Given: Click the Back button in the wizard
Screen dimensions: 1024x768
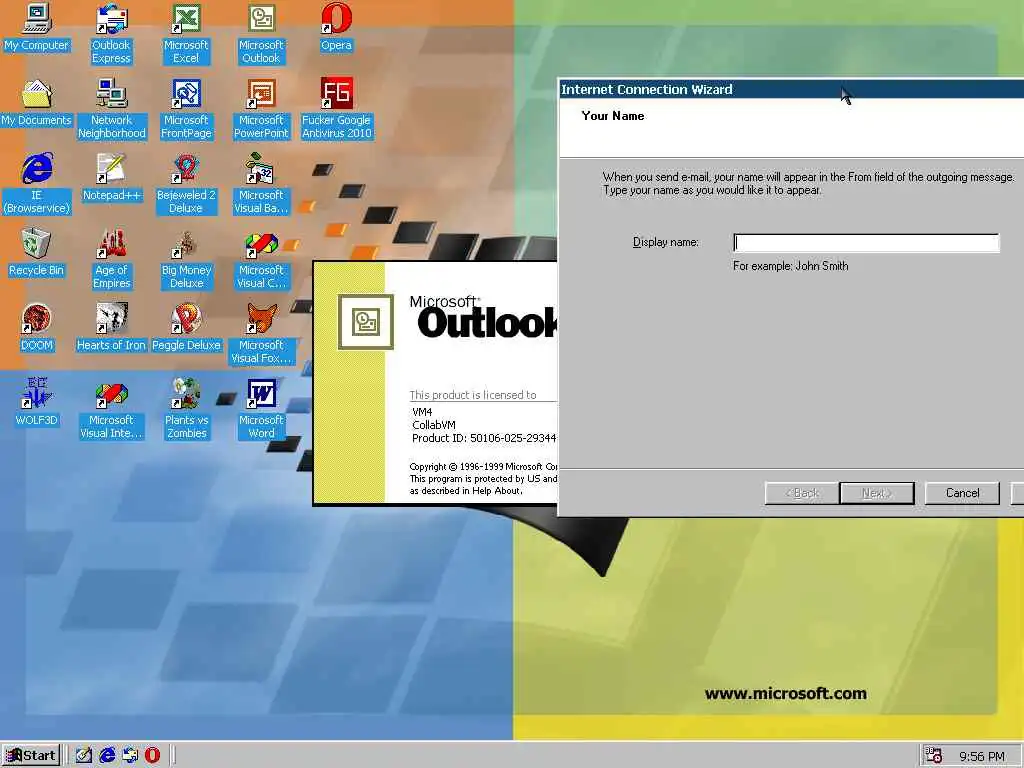Looking at the screenshot, I should point(802,493).
